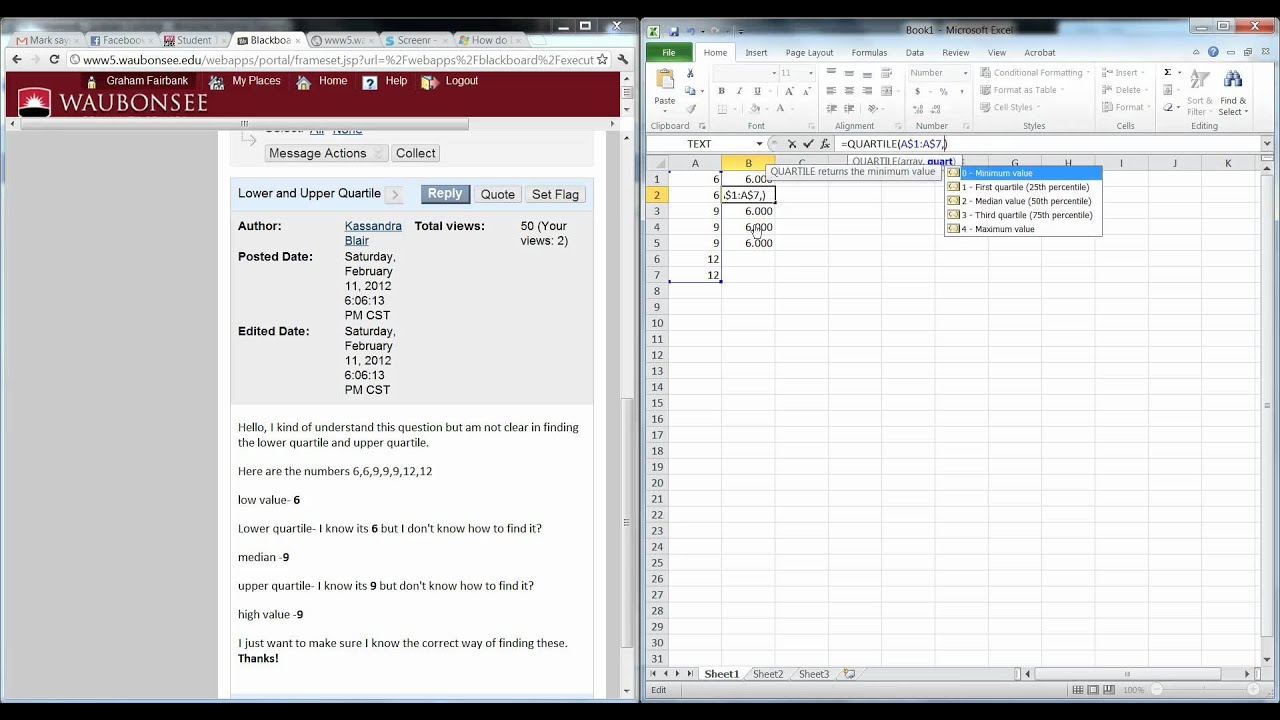Click the Excel Help question mark icon
Viewport: 1280px width, 720px height.
click(x=1213, y=52)
